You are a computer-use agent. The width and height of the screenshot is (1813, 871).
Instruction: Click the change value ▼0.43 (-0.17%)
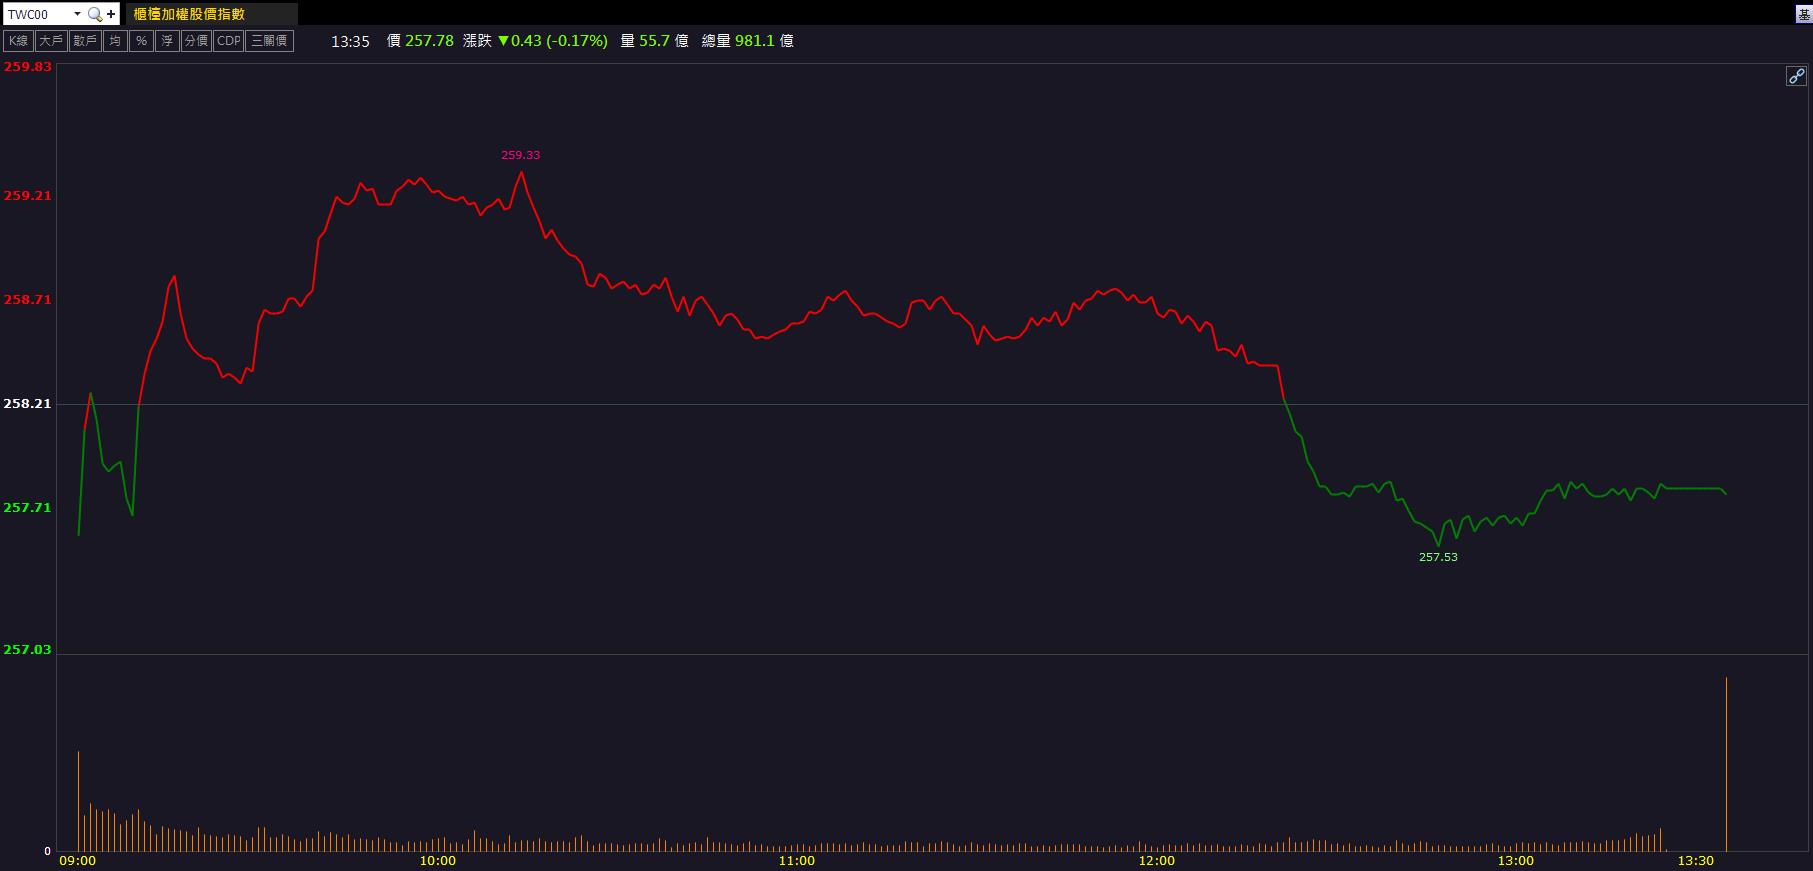coord(553,41)
